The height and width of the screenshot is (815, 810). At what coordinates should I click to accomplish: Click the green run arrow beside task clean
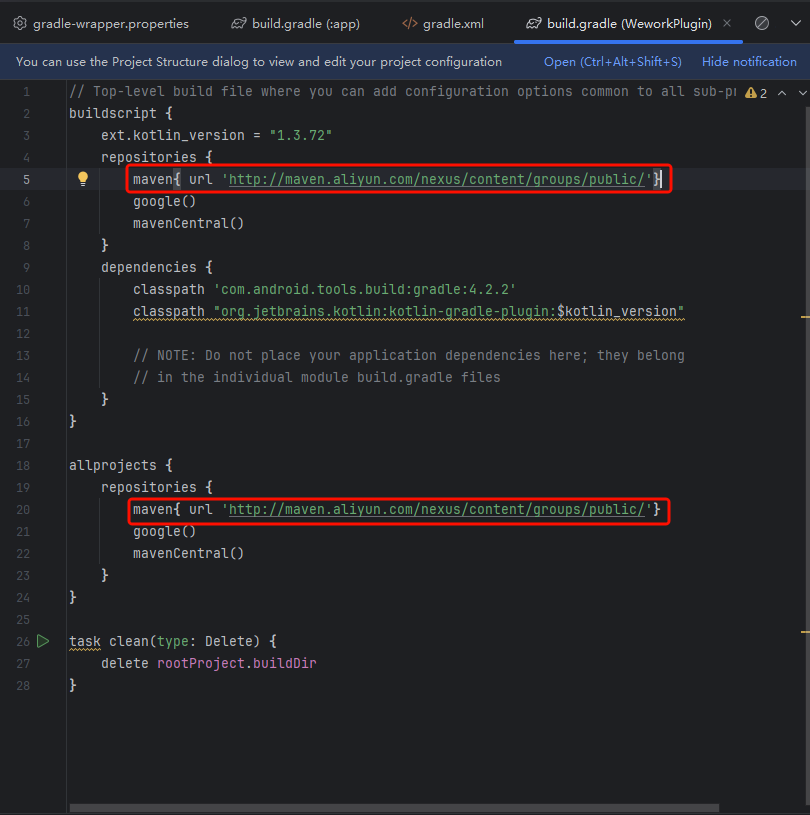pyautogui.click(x=43, y=641)
